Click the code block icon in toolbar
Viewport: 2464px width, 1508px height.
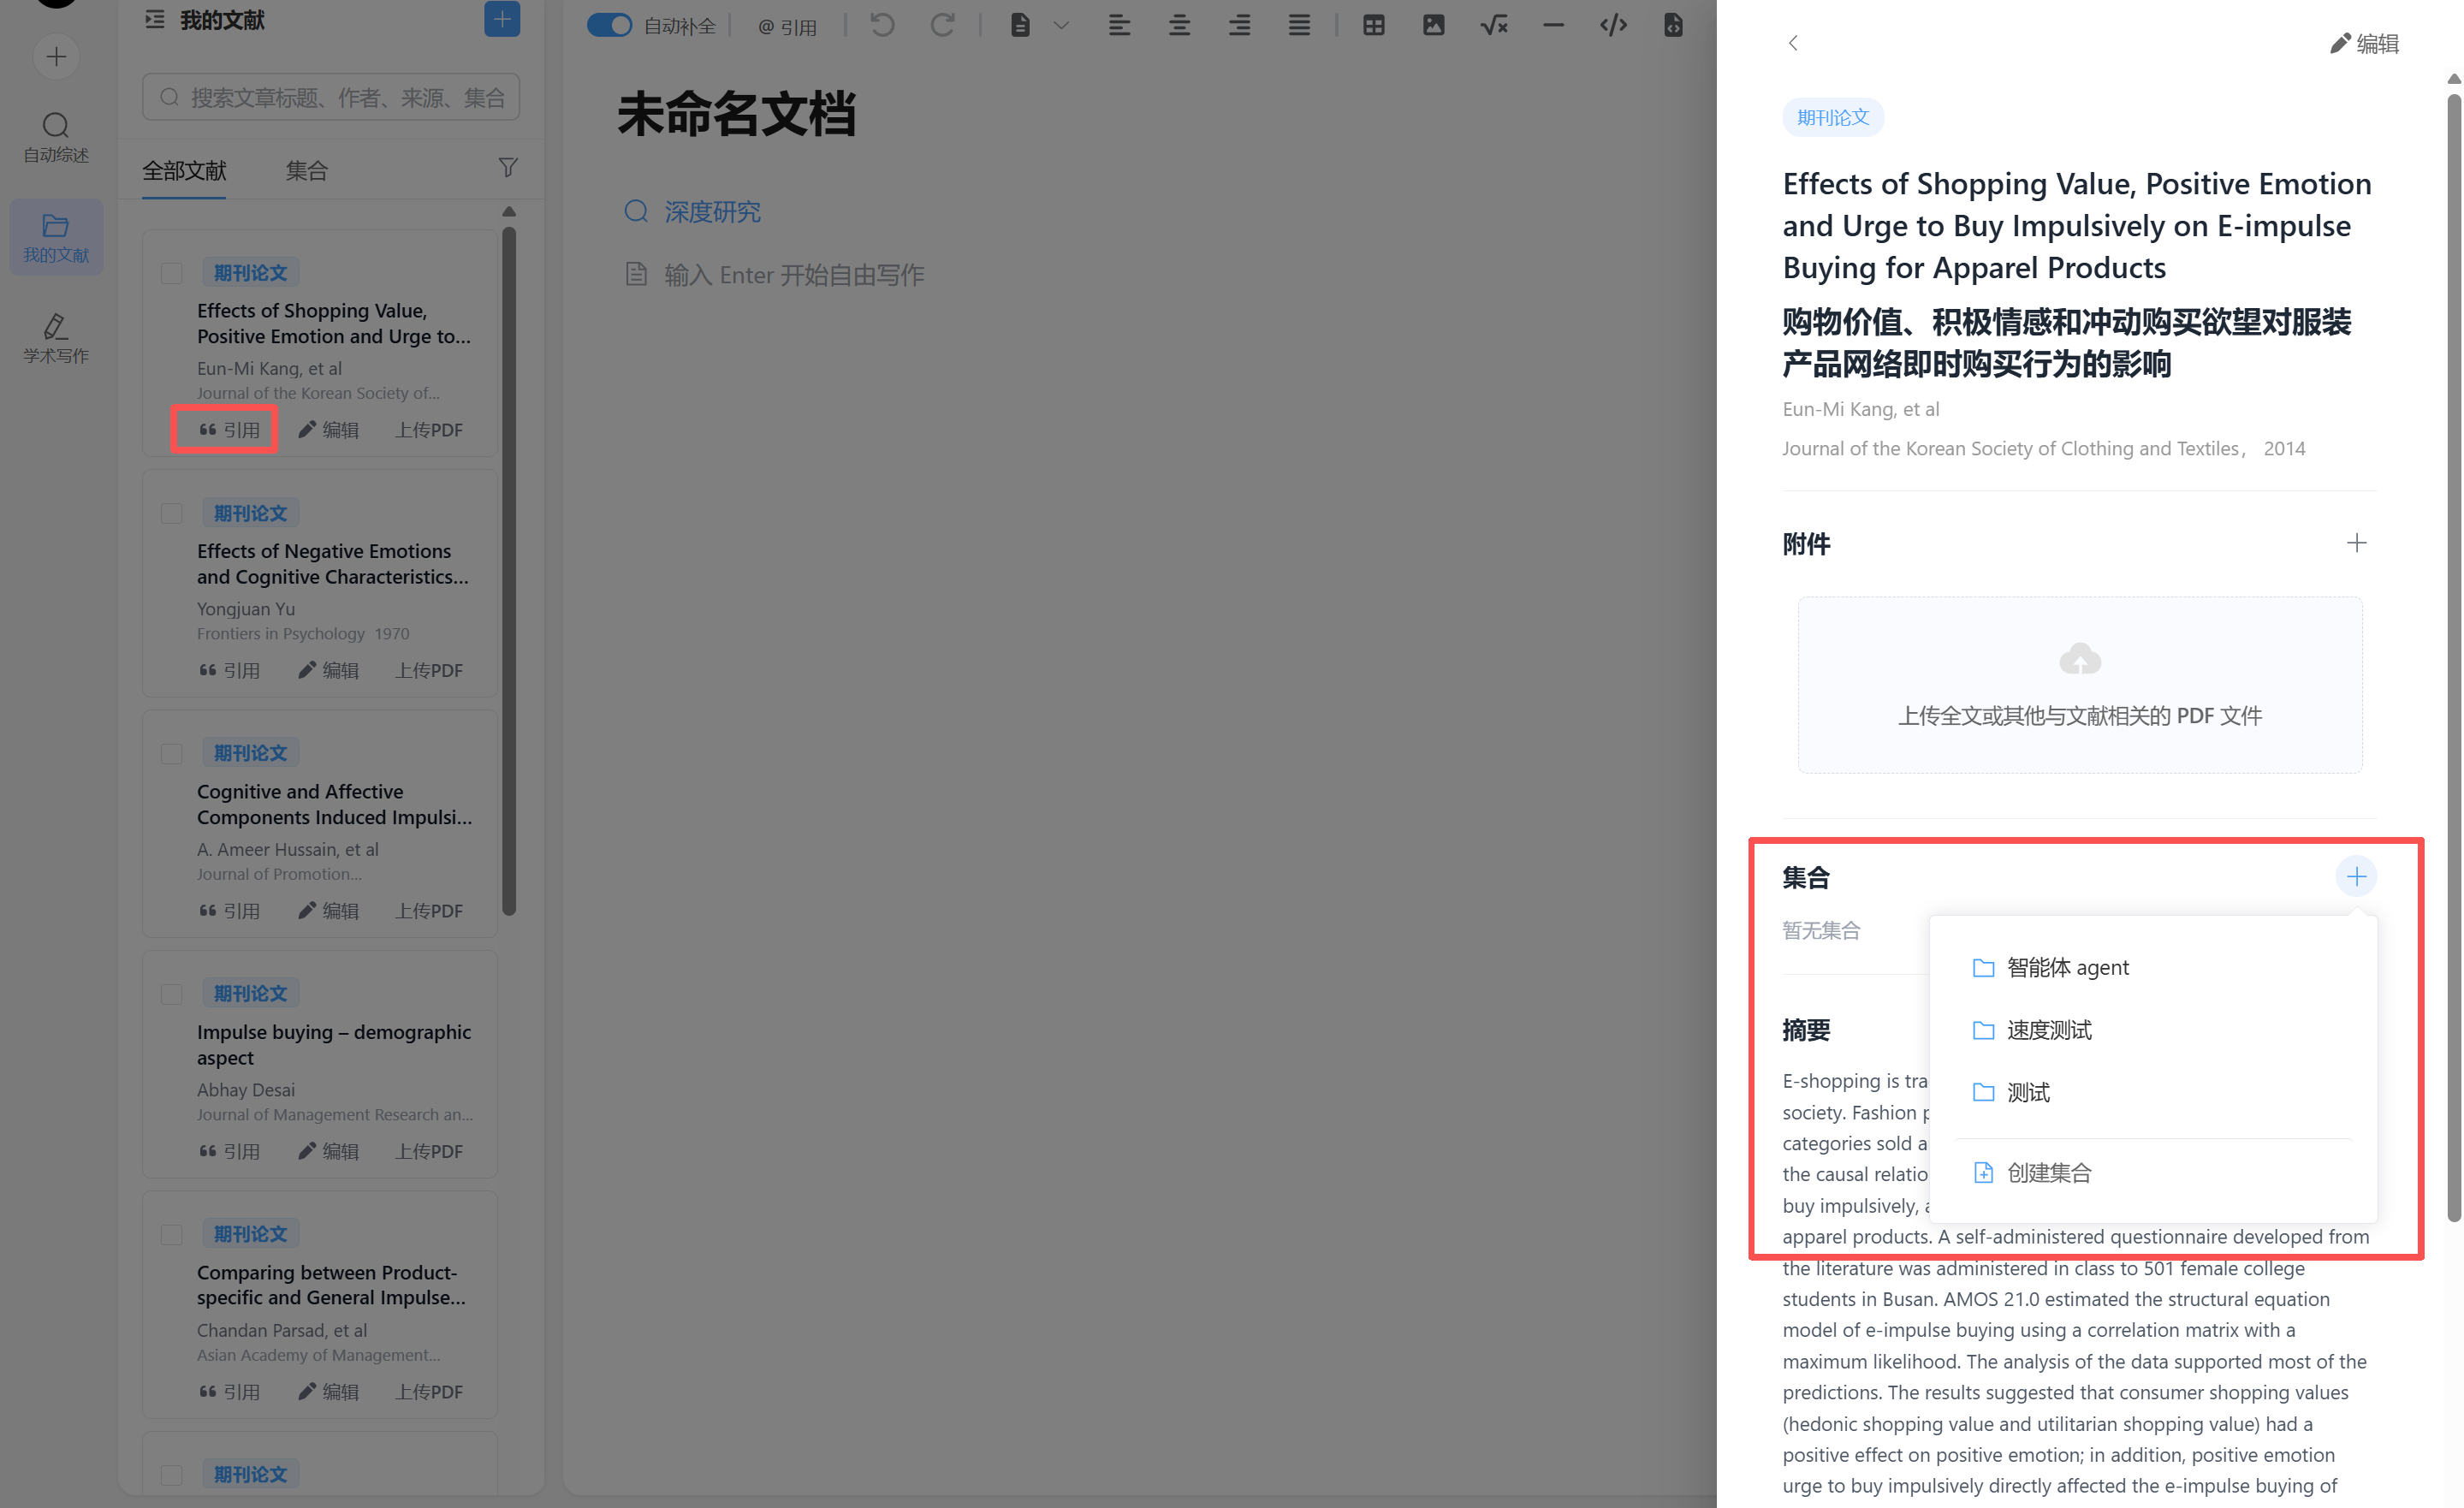[1613, 25]
